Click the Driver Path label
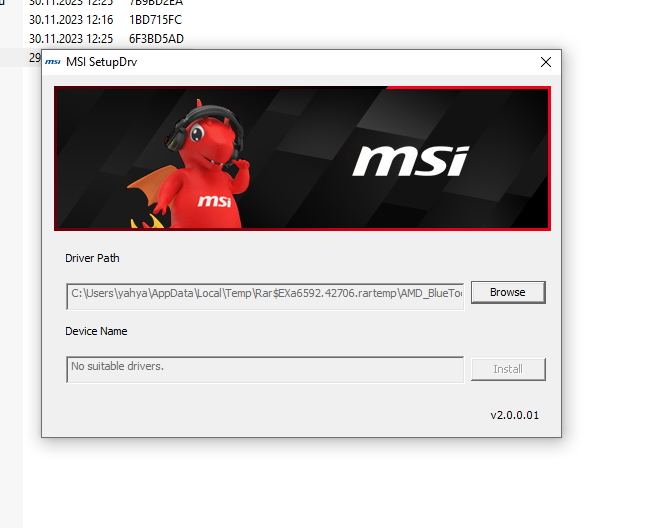This screenshot has width=655, height=528. click(x=92, y=258)
